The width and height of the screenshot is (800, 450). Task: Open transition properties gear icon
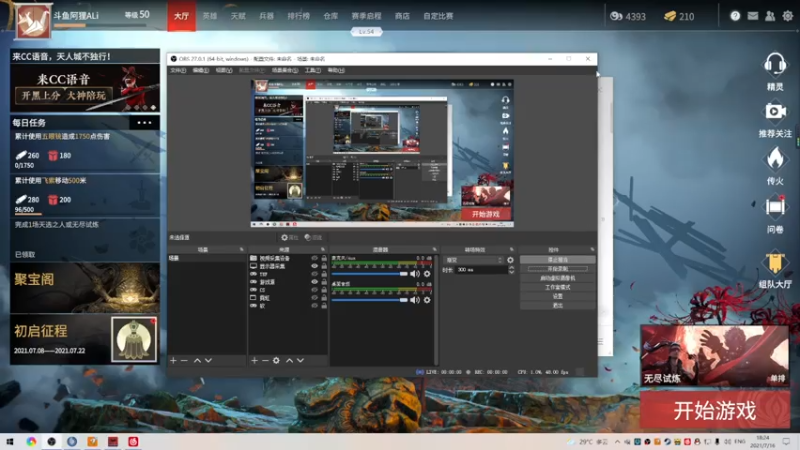pos(510,260)
